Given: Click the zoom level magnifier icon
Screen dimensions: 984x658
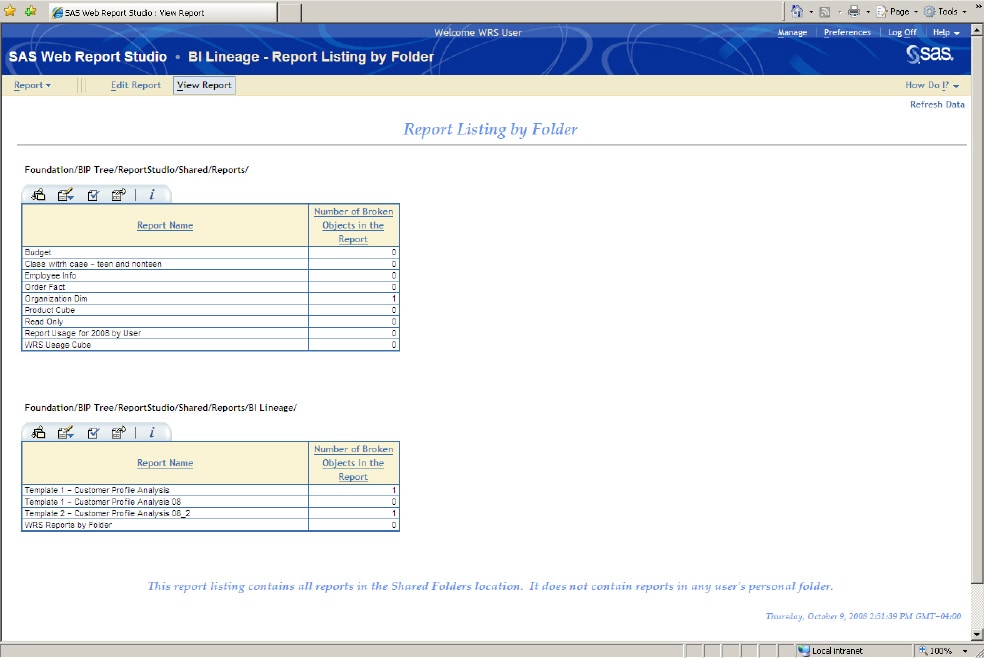Looking at the screenshot, I should tap(922, 650).
